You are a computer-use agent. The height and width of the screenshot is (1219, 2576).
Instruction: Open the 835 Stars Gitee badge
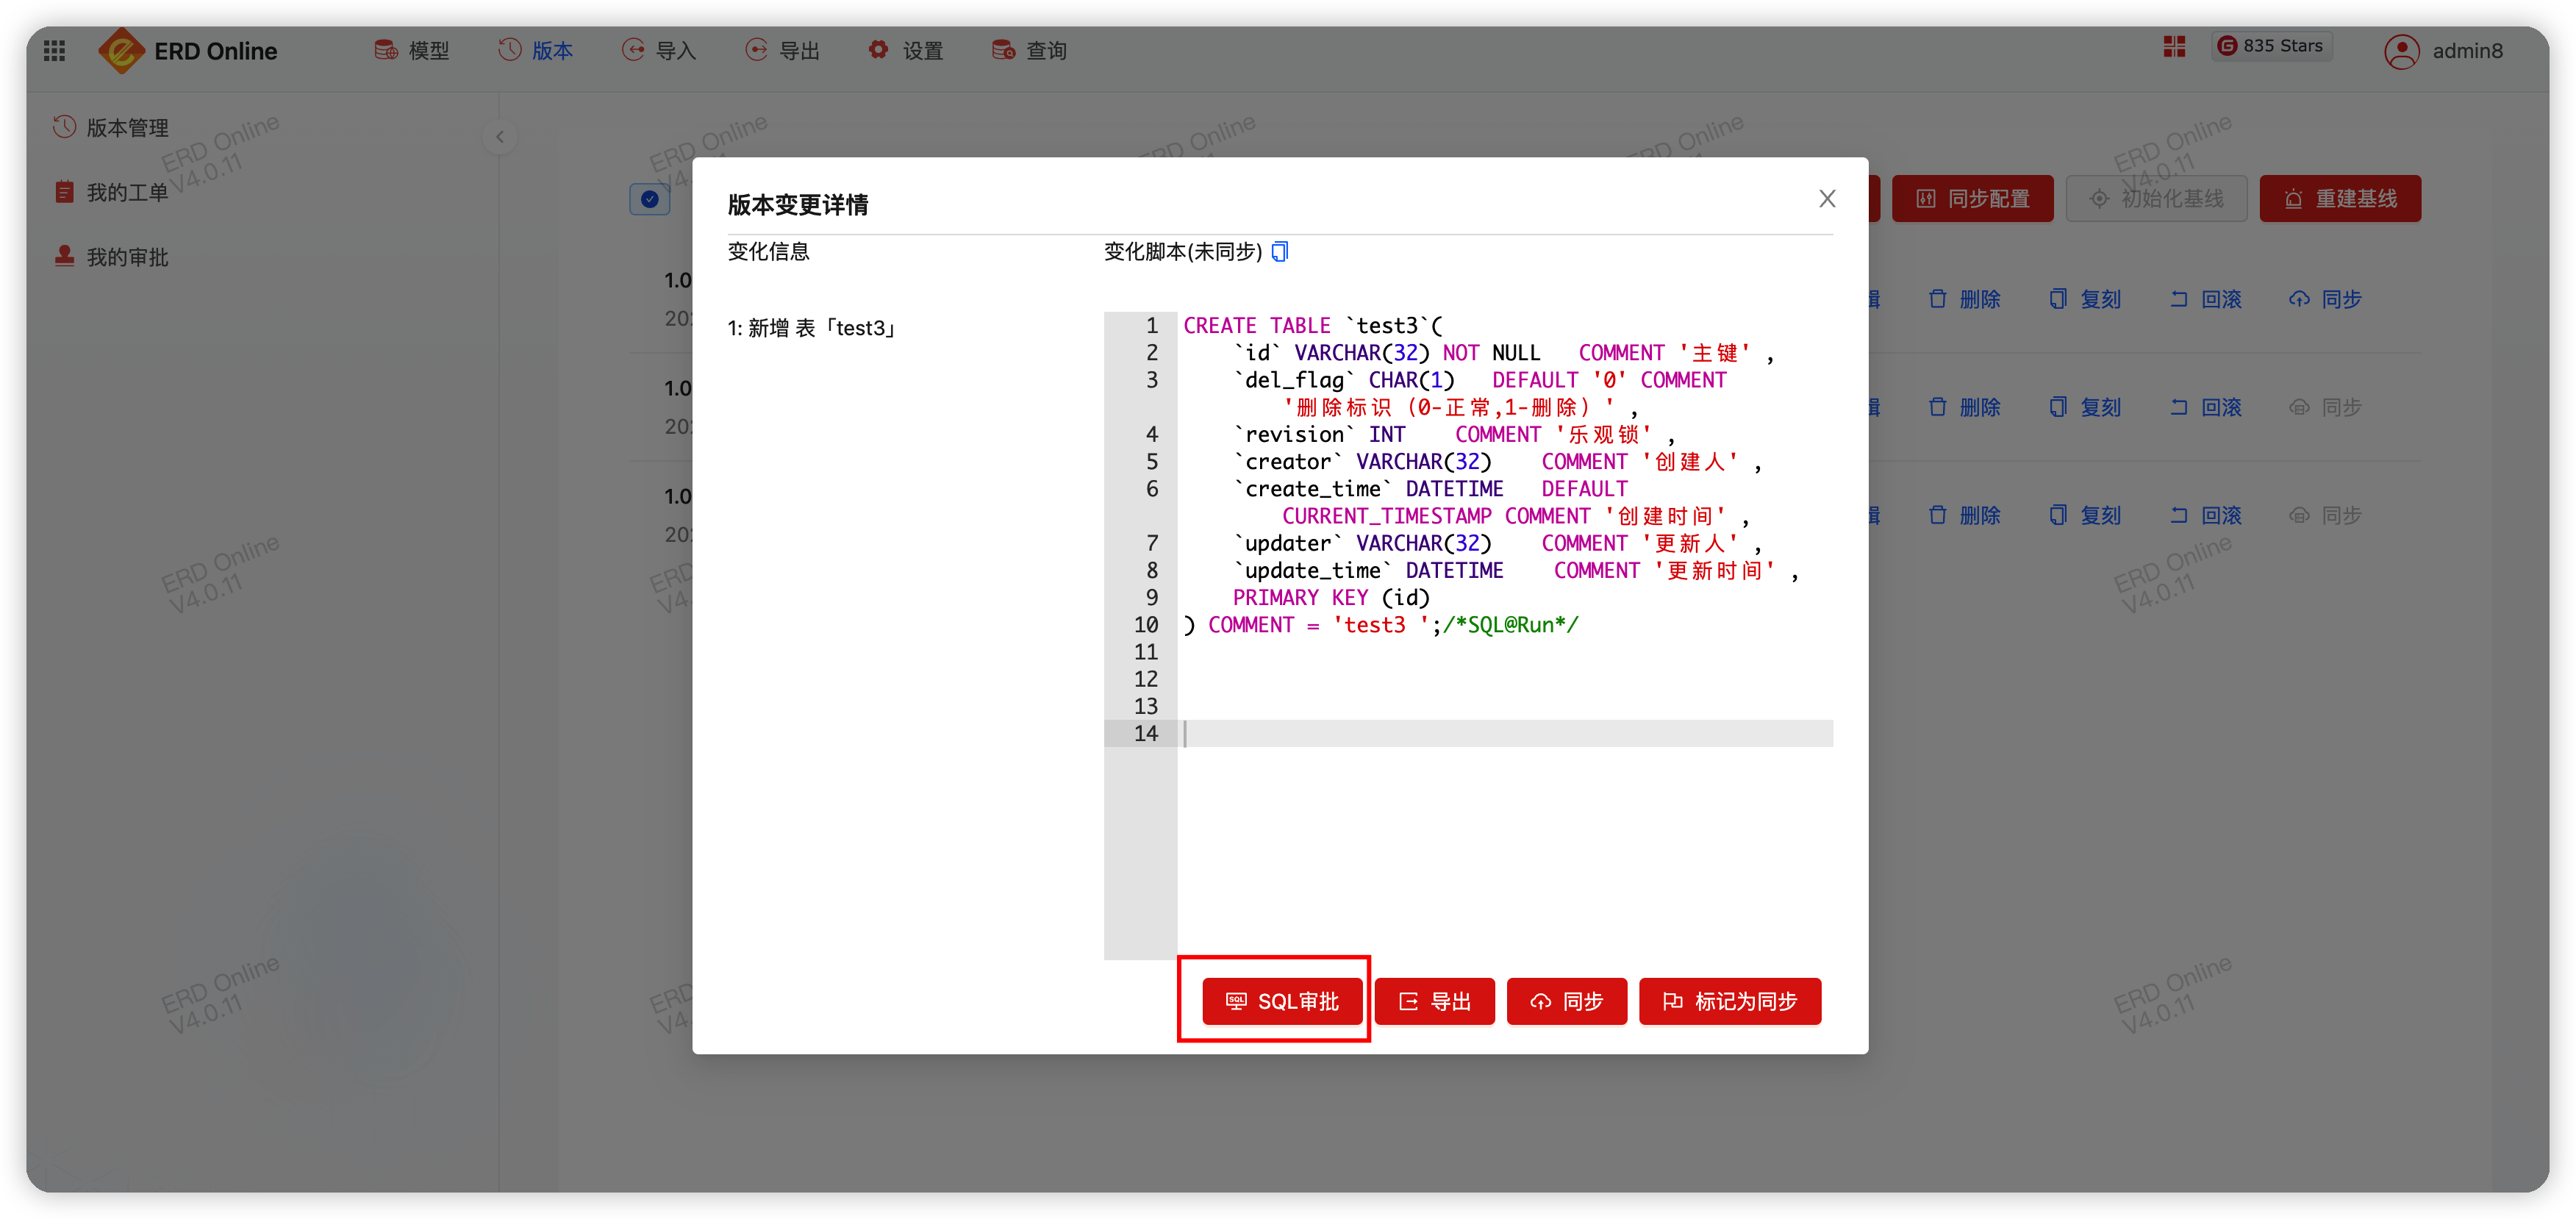(x=2271, y=46)
